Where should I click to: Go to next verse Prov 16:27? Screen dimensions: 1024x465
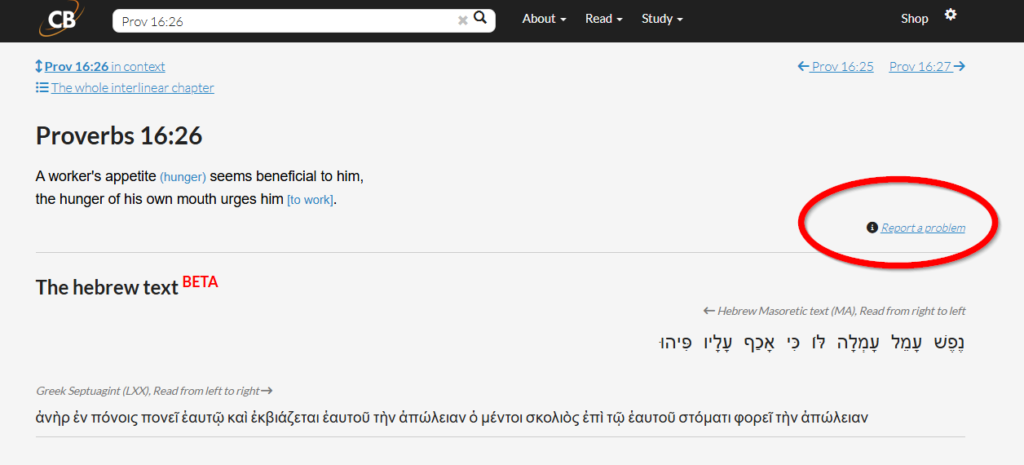point(921,67)
